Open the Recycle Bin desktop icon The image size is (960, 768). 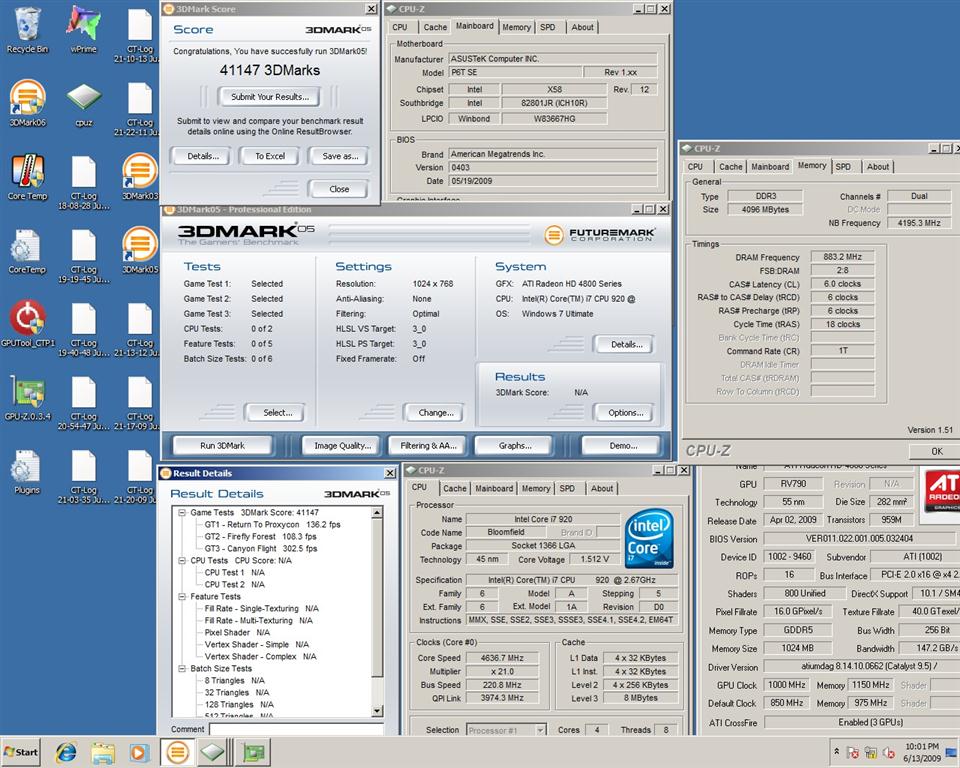[x=27, y=29]
